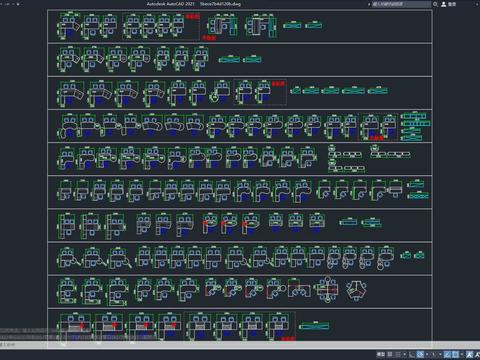Toggle snap mode in the status bar
The image size is (480, 360).
pos(397,354)
